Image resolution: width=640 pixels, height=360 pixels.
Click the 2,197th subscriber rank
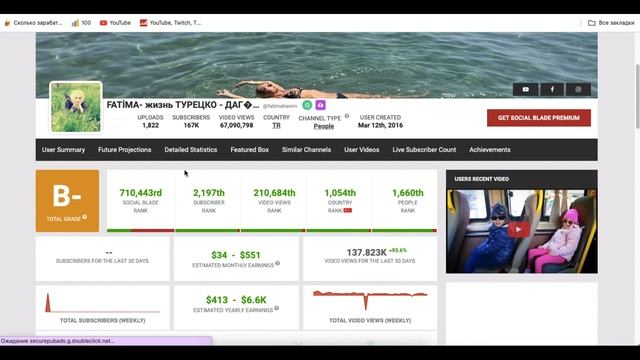(x=209, y=193)
